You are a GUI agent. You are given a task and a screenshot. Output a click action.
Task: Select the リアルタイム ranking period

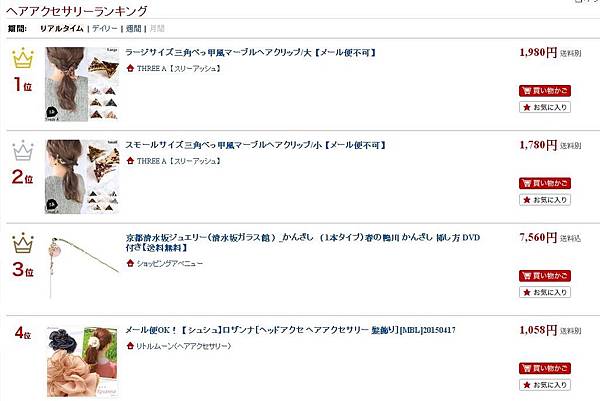coord(62,29)
